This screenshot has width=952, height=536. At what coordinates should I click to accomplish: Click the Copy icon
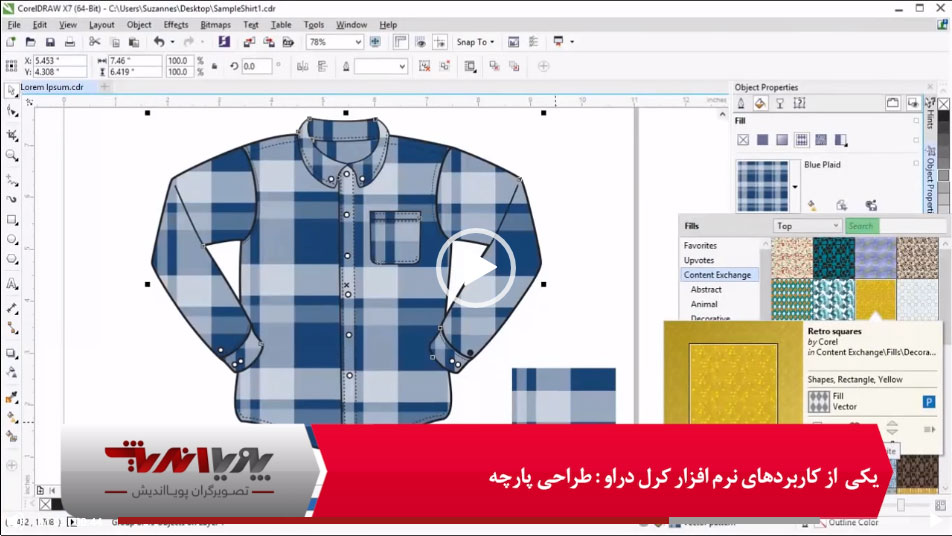(115, 42)
